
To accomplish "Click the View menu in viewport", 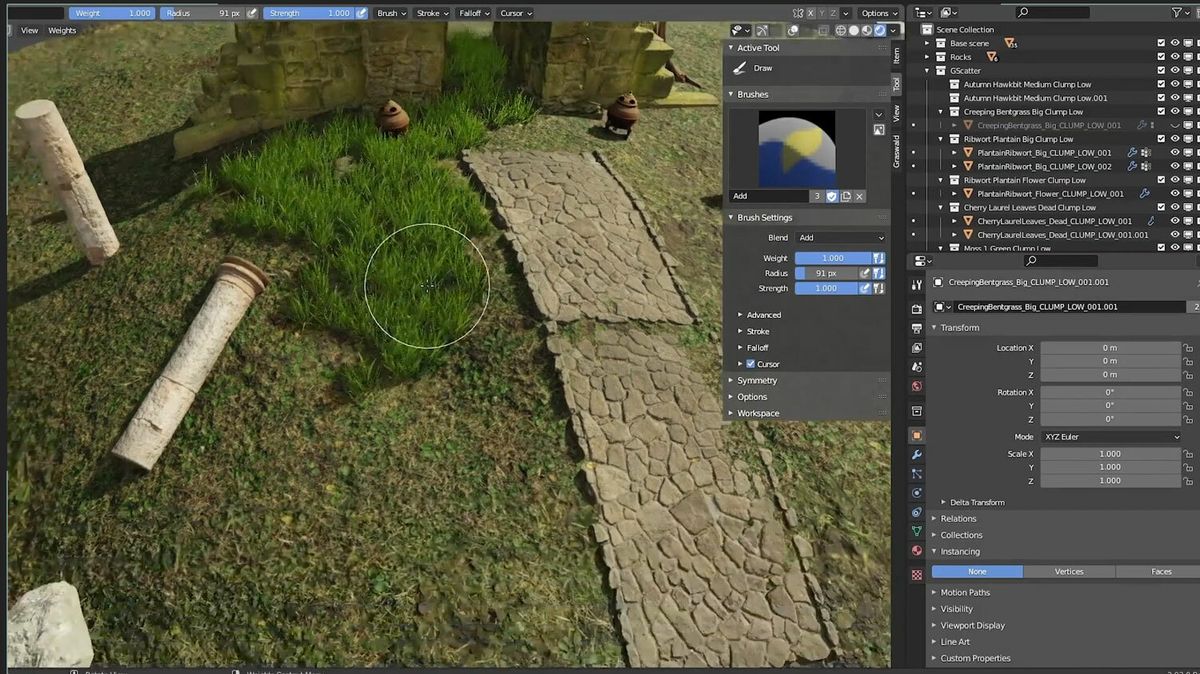I will point(28,30).
